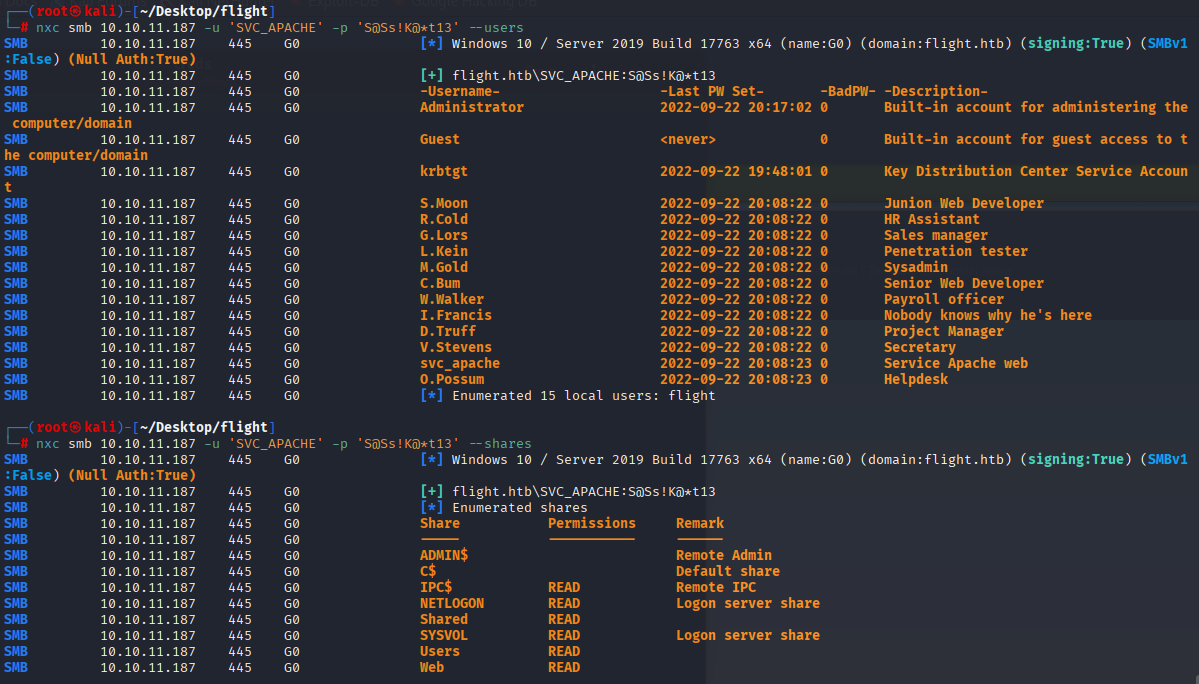Click krbtgt's '2022-09-22 19:48:01' timestamp
This screenshot has width=1199, height=684.
[736, 172]
